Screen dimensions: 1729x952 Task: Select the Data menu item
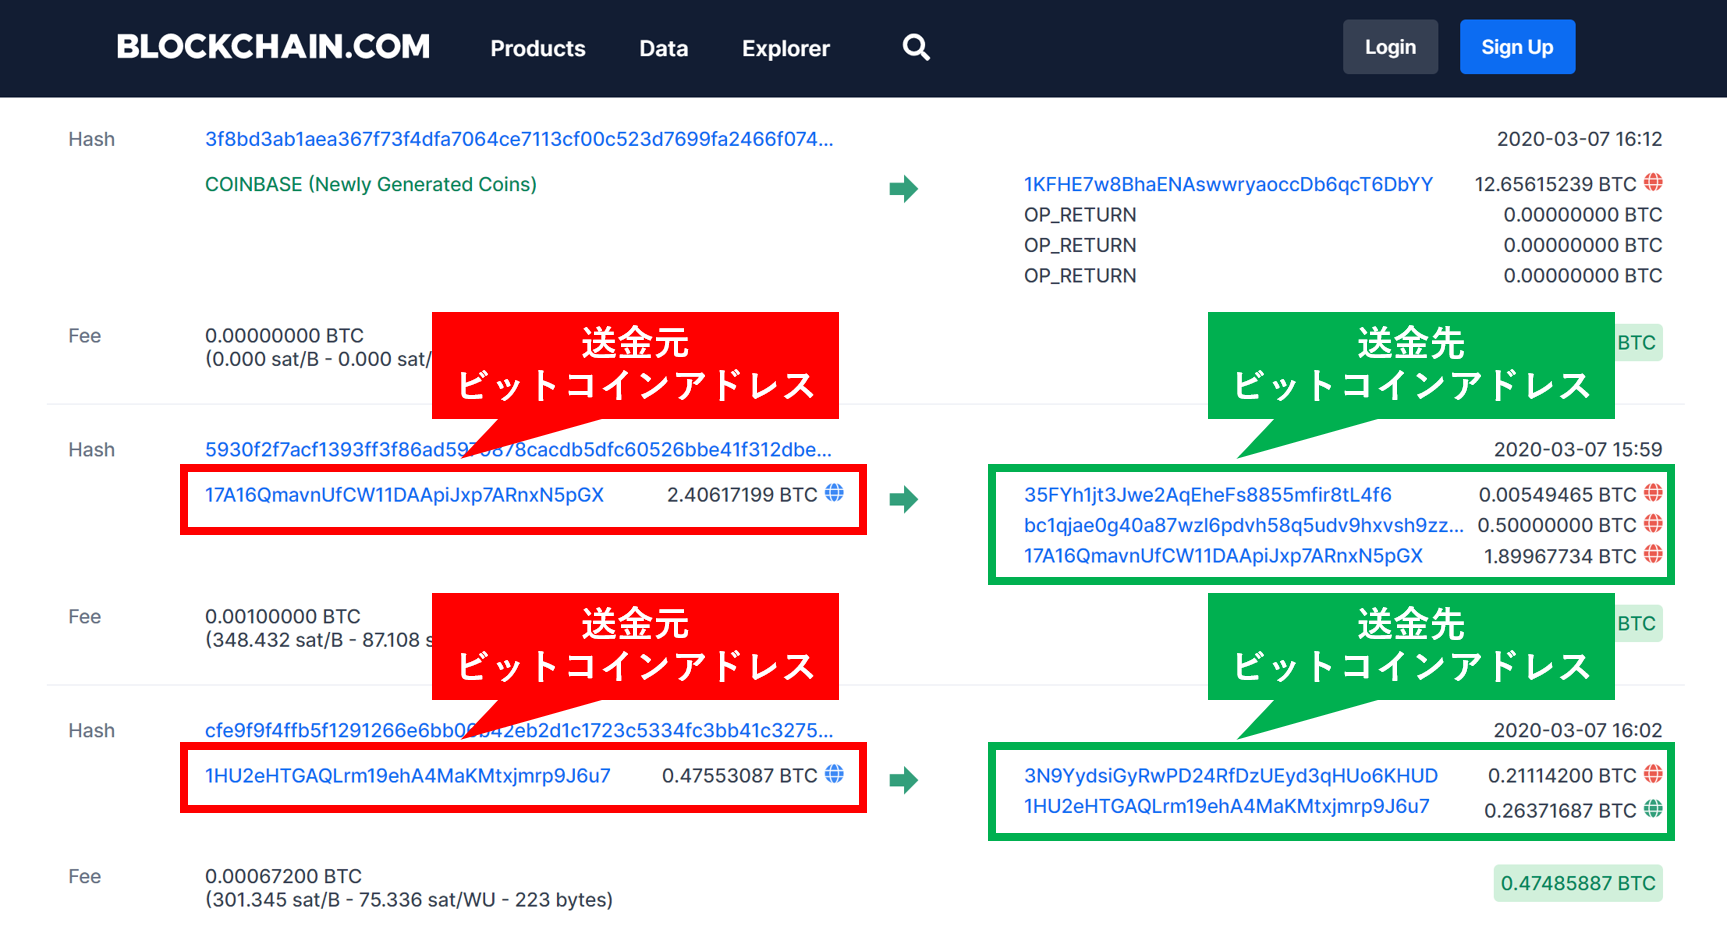click(x=663, y=47)
